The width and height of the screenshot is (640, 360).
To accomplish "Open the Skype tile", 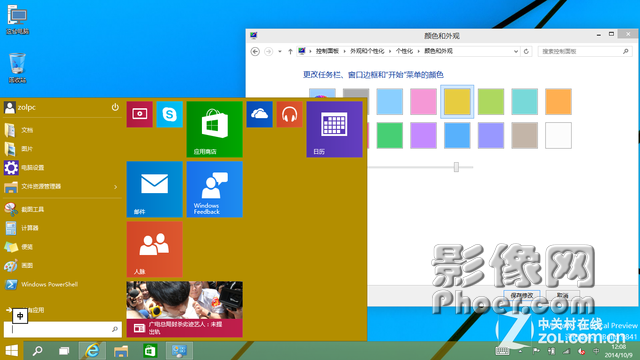I will (169, 114).
